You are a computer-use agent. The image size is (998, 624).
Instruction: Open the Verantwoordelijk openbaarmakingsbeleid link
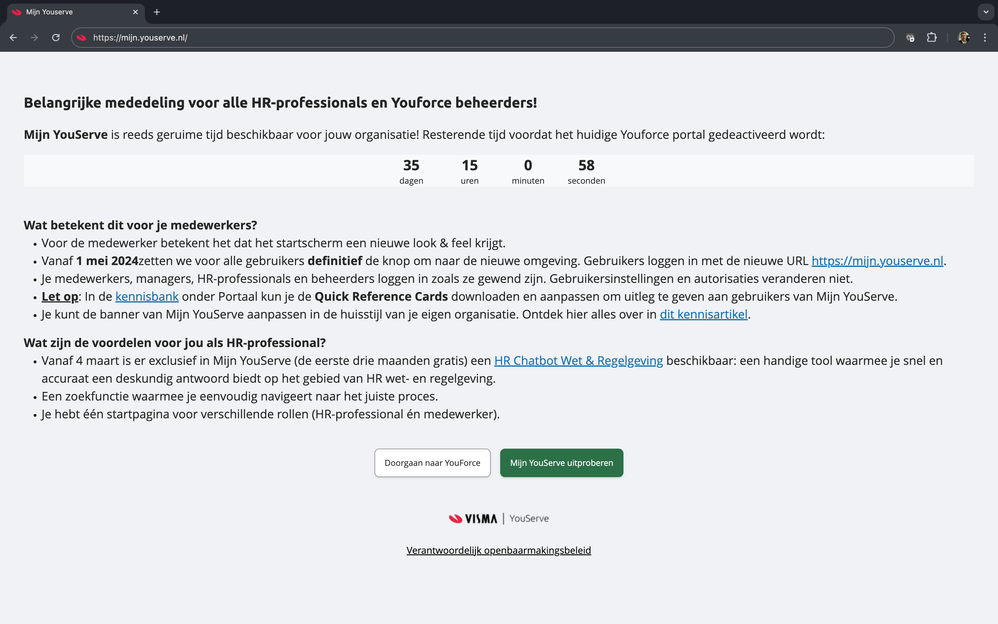click(498, 551)
